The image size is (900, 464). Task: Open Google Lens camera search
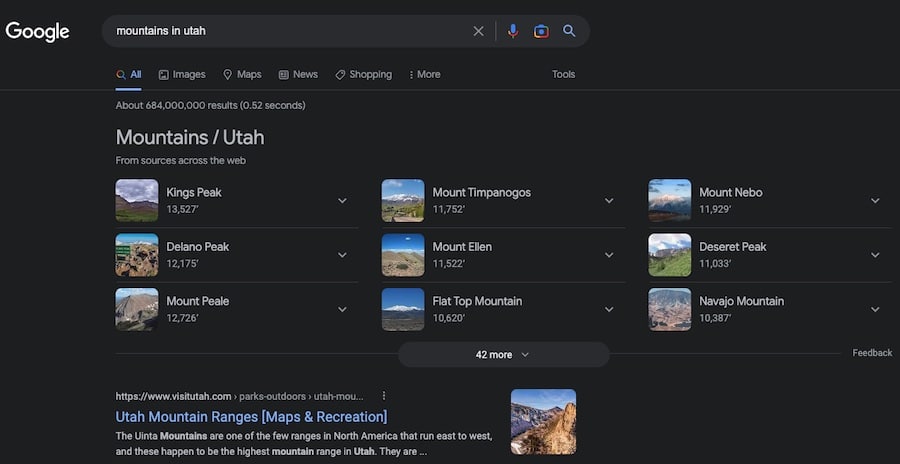click(541, 31)
